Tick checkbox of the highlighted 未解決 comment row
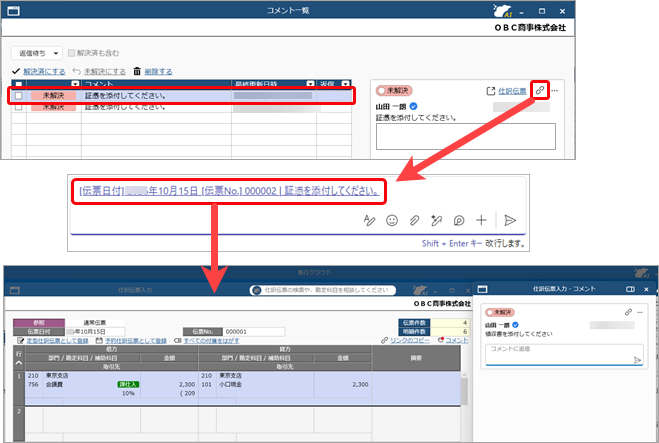 coord(18,96)
